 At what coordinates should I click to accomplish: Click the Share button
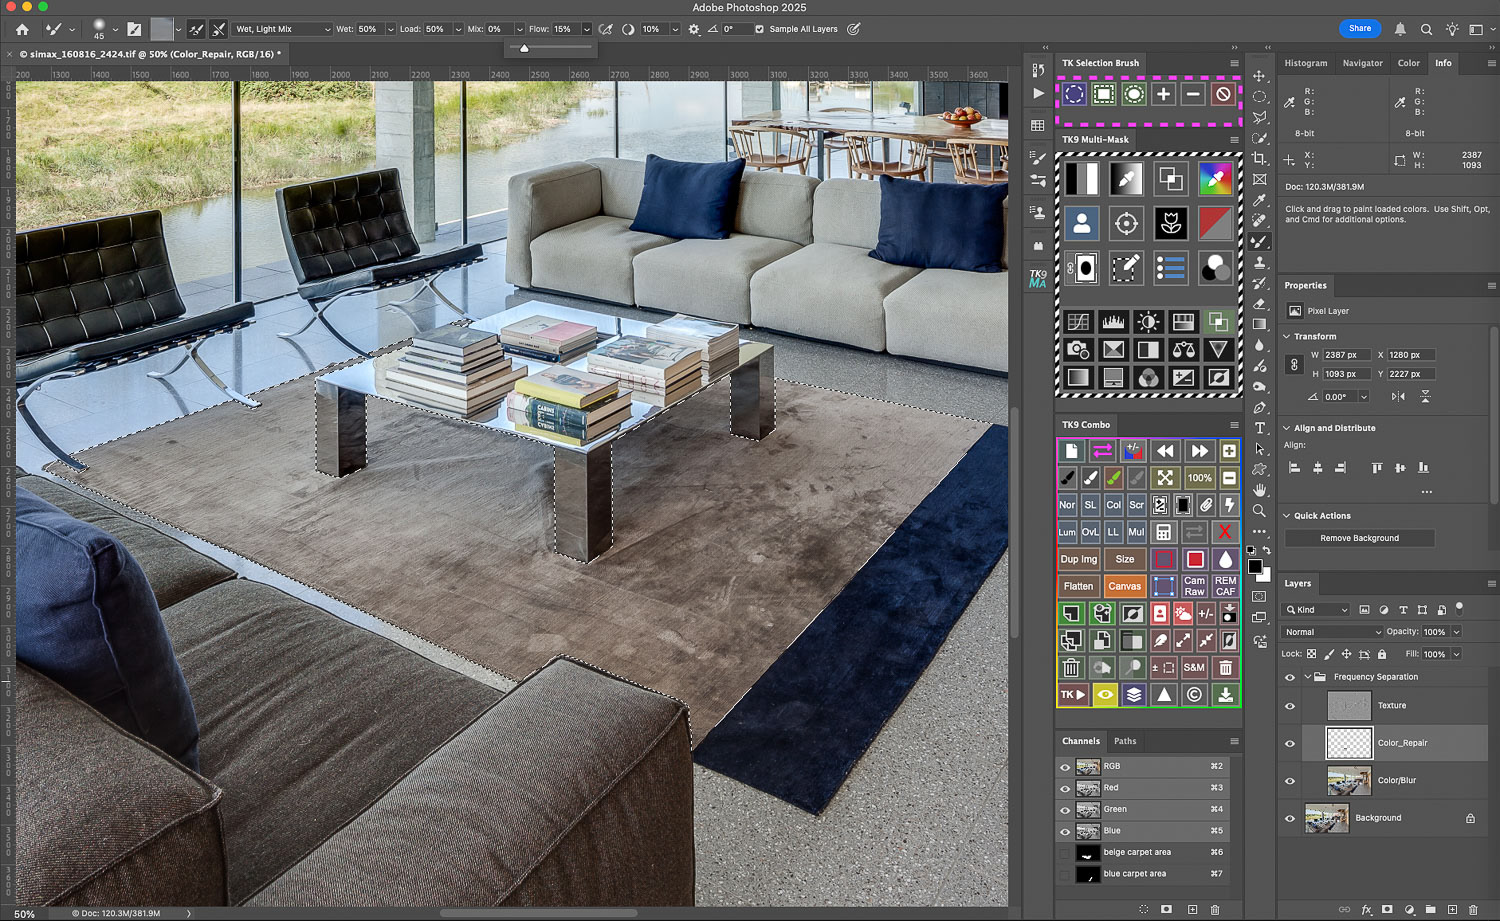[x=1360, y=28]
